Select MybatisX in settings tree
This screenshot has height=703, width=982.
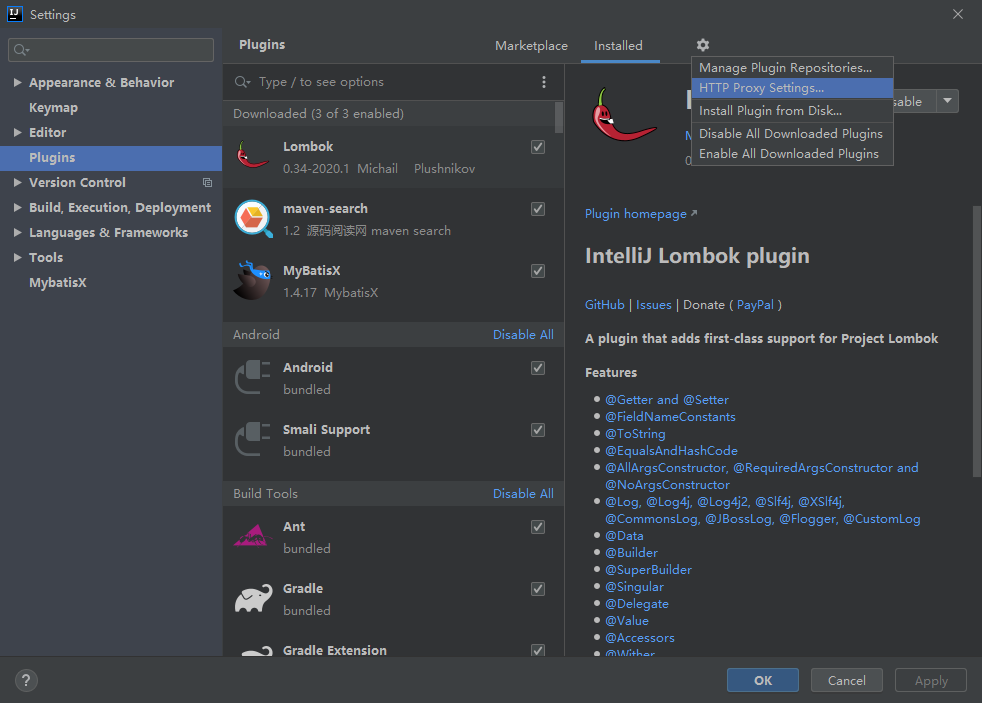coord(58,283)
